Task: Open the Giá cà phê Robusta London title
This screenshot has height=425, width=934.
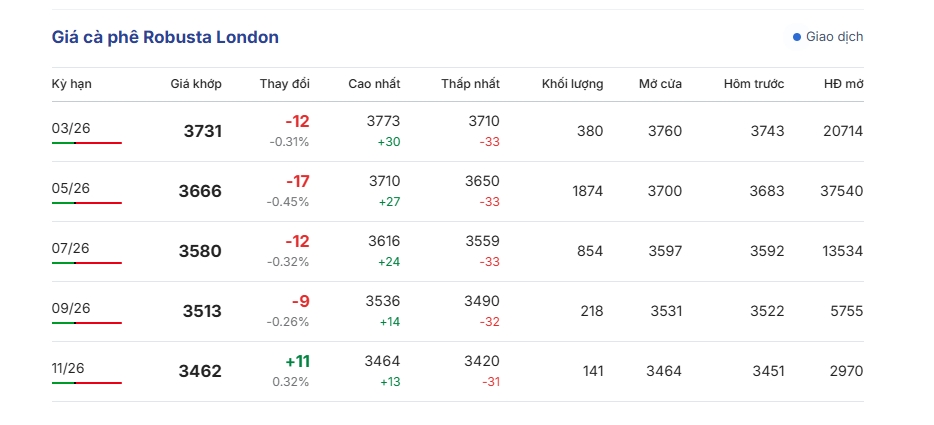Action: pyautogui.click(x=165, y=37)
